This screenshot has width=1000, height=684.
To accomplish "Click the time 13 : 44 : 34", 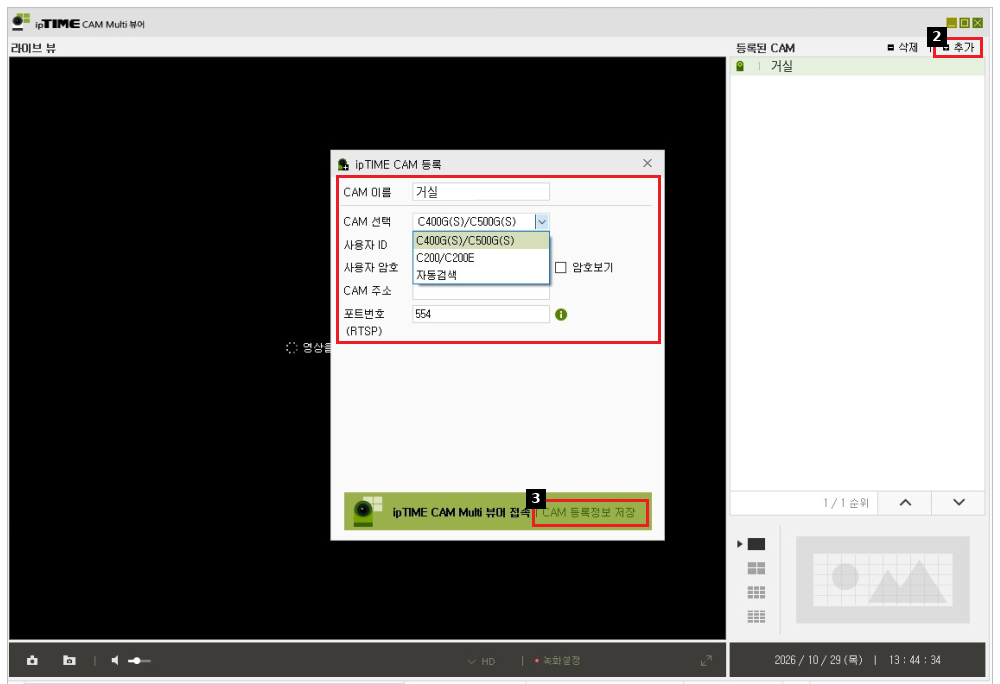I will pyautogui.click(x=915, y=660).
